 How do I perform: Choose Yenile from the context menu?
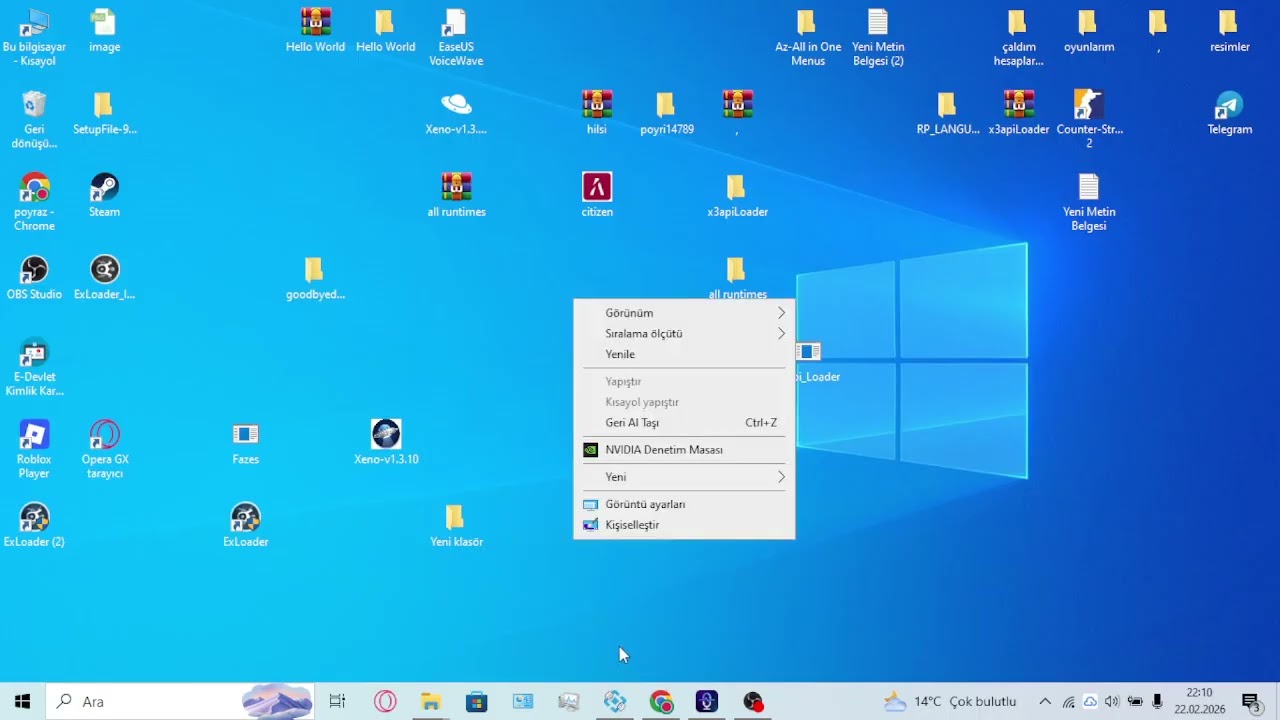(x=684, y=354)
